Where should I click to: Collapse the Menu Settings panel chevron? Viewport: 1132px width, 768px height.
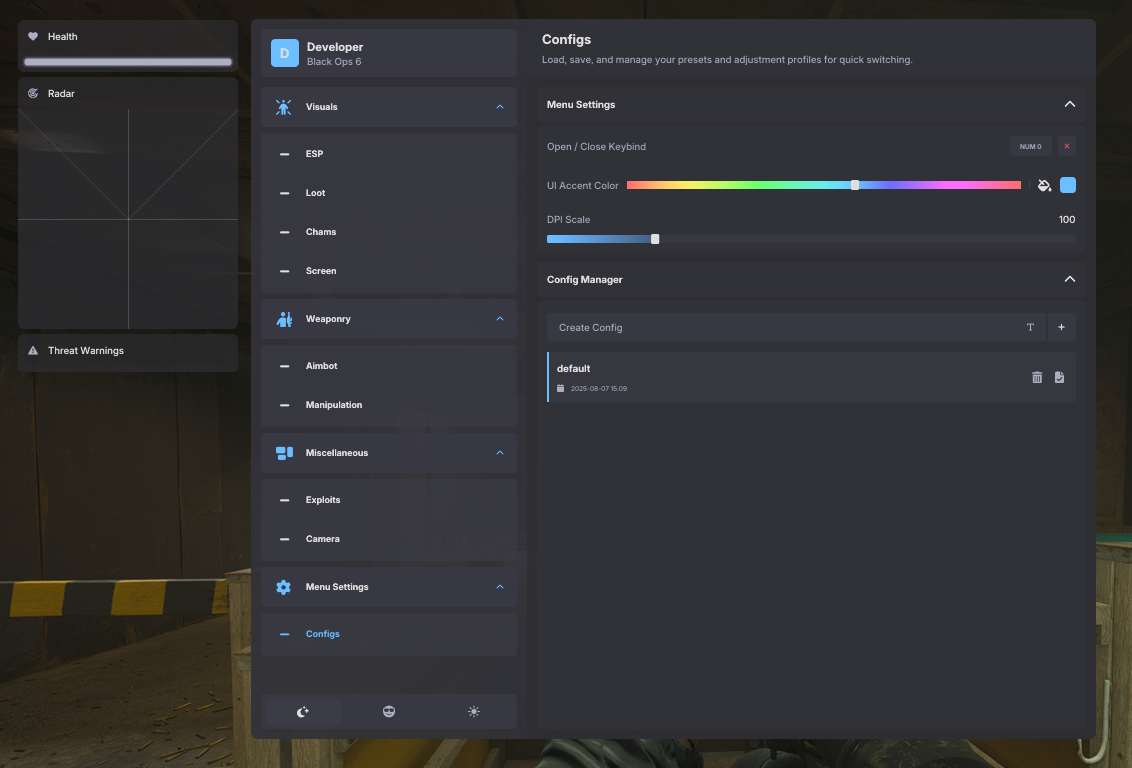(1069, 105)
